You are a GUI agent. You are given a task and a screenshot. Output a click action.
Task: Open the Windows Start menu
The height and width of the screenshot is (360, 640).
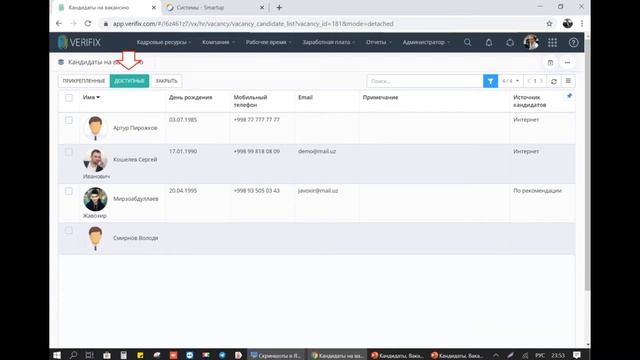tap(57, 355)
